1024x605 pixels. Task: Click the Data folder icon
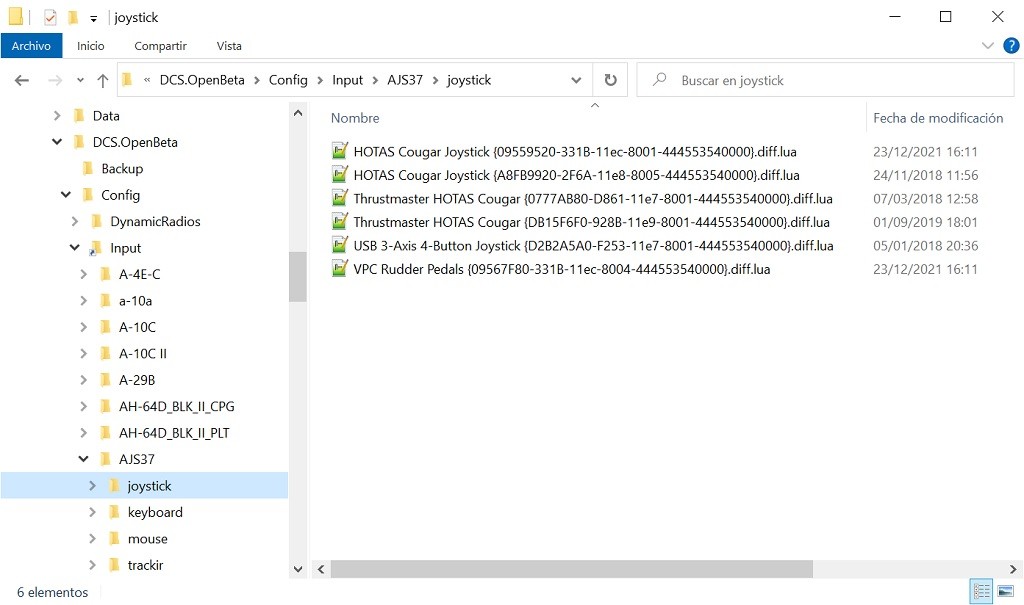[x=80, y=116]
